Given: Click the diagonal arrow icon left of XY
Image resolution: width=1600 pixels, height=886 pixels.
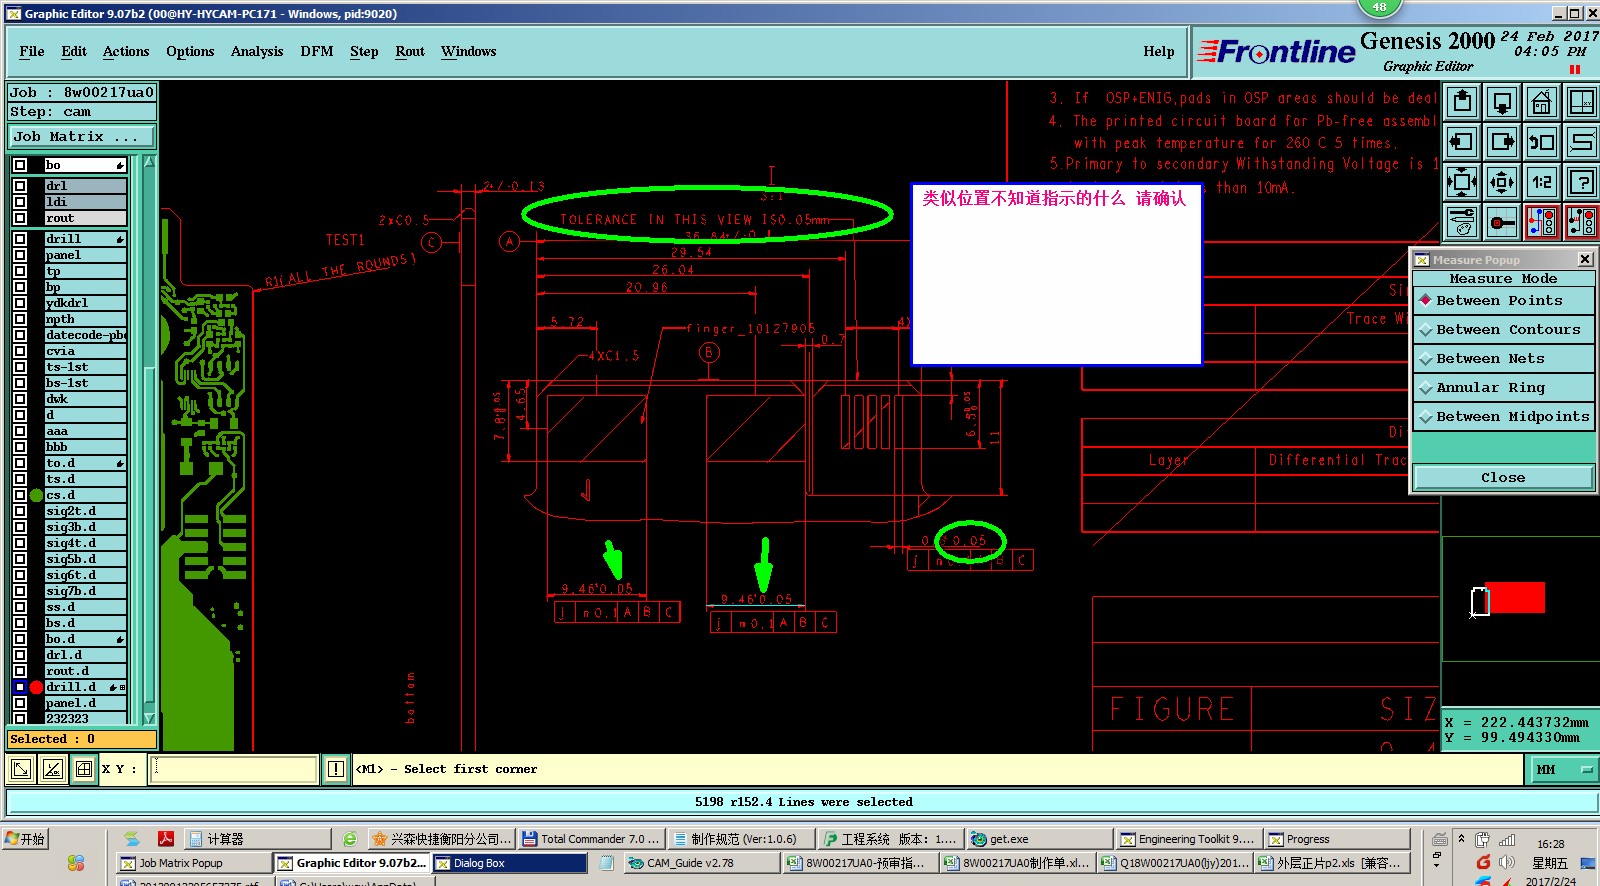Looking at the screenshot, I should coord(21,769).
